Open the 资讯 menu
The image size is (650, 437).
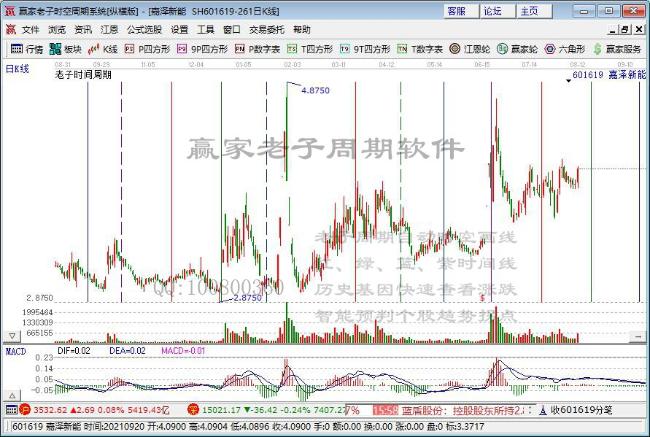tap(83, 30)
